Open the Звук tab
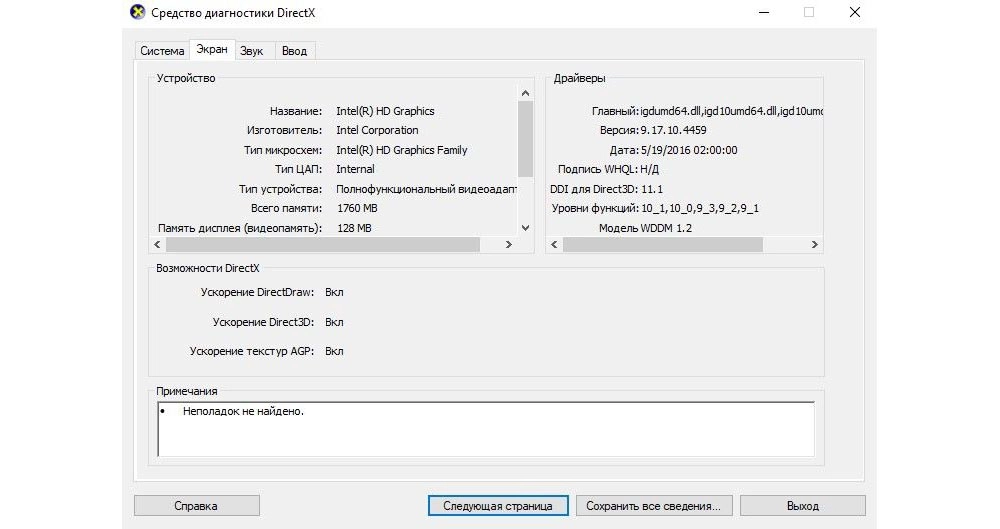The width and height of the screenshot is (1000, 529). coord(252,51)
